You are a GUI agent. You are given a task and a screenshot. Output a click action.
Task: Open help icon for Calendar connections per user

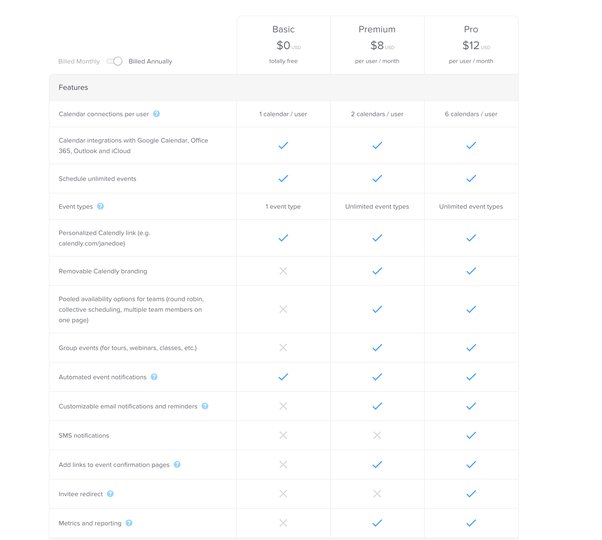point(156,114)
